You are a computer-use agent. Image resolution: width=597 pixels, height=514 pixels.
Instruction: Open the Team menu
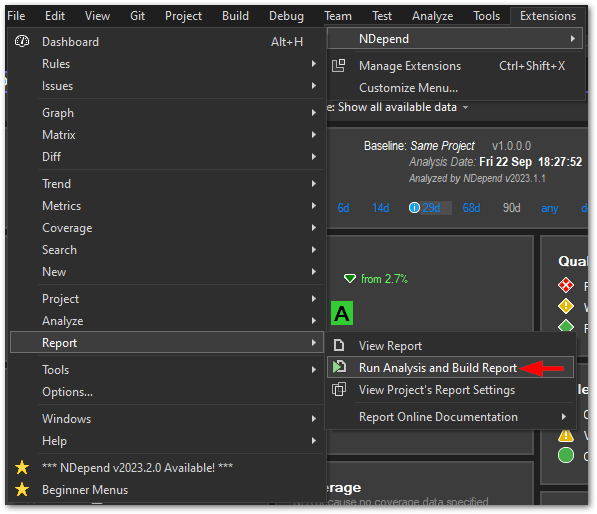pyautogui.click(x=338, y=16)
